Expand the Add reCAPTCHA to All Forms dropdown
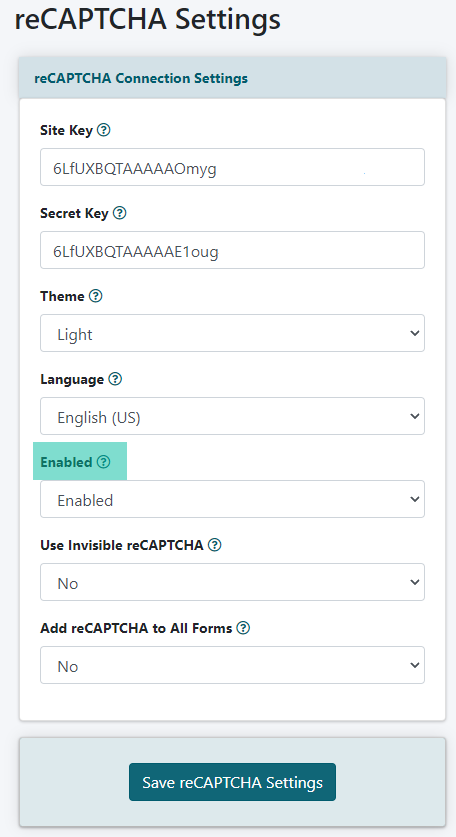 click(x=232, y=665)
